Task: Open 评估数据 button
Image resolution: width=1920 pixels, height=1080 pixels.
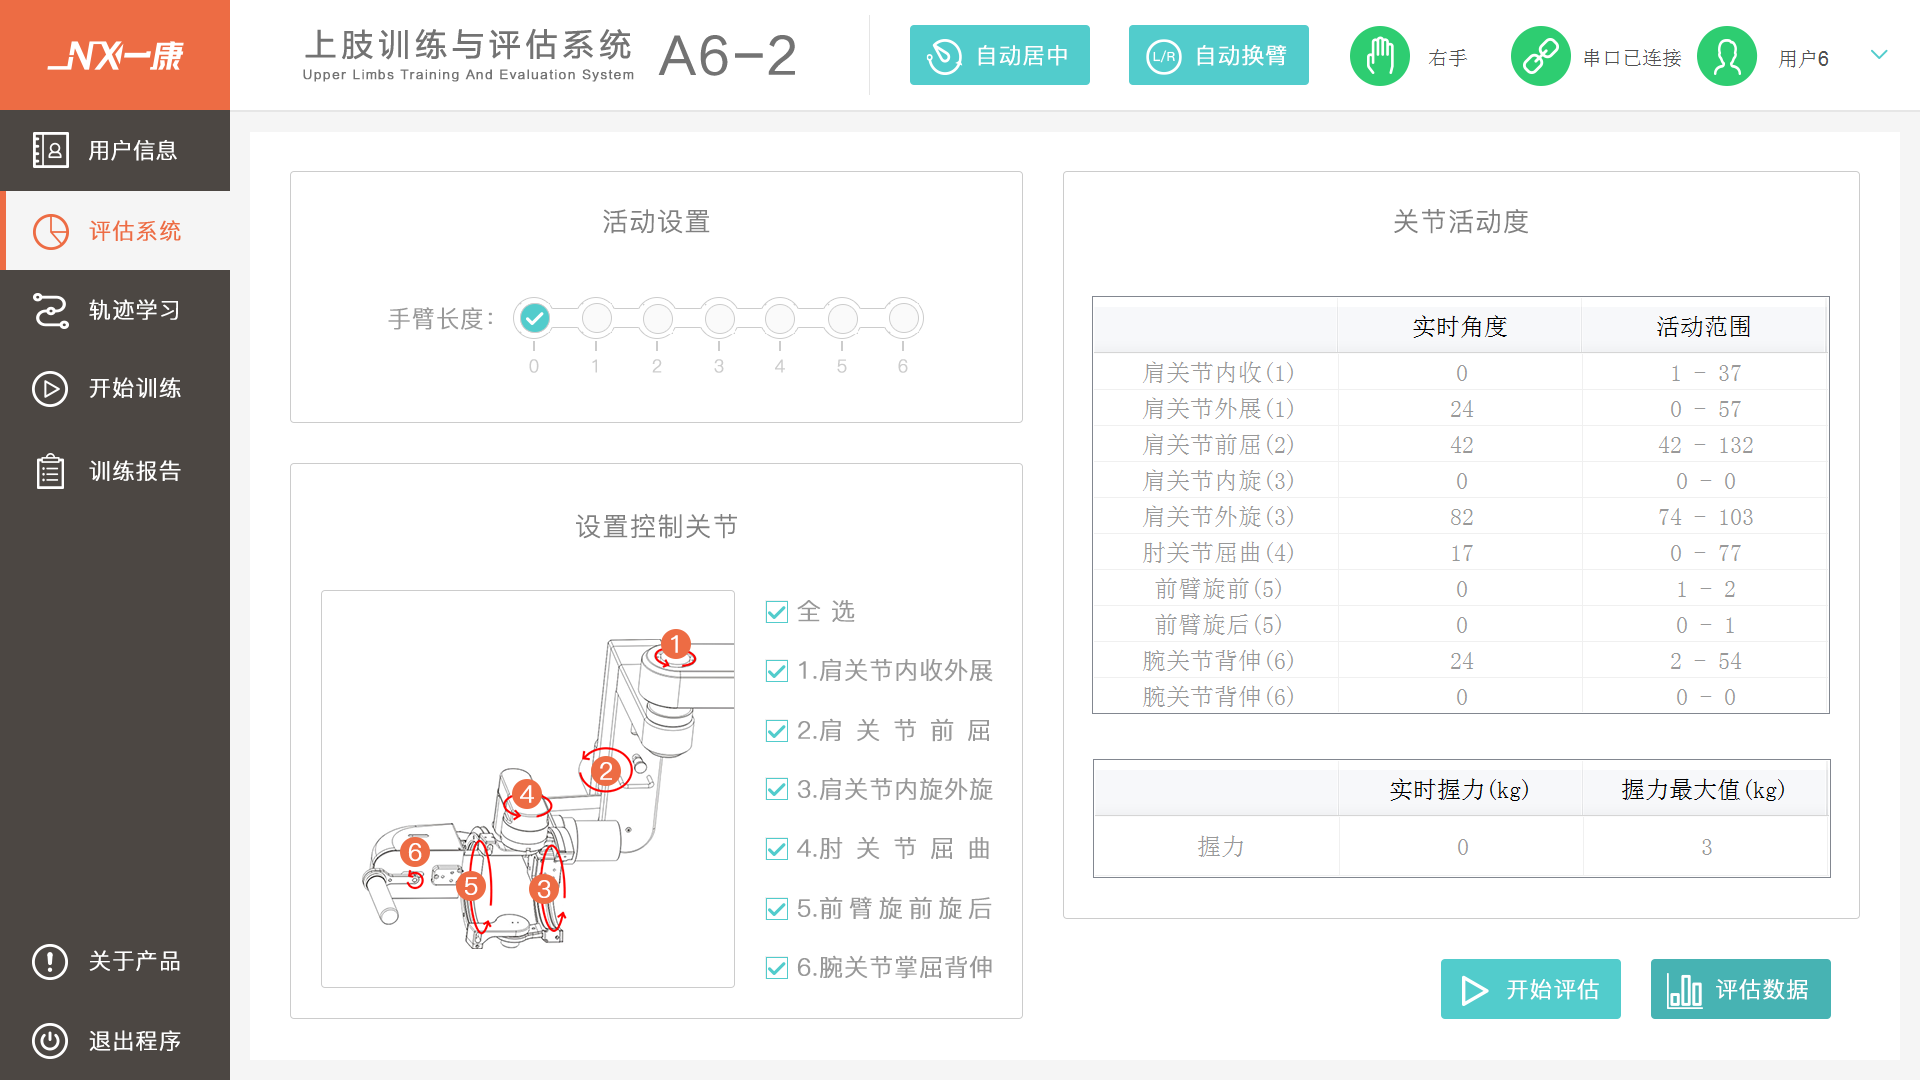Action: click(x=1740, y=989)
